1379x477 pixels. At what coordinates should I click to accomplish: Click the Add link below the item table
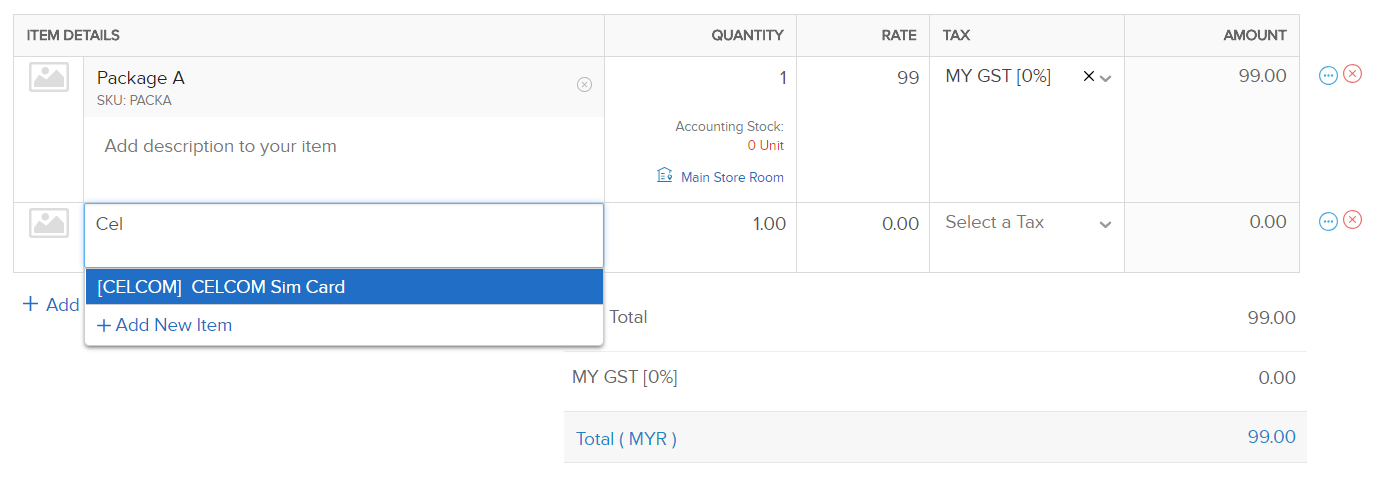[x=50, y=304]
